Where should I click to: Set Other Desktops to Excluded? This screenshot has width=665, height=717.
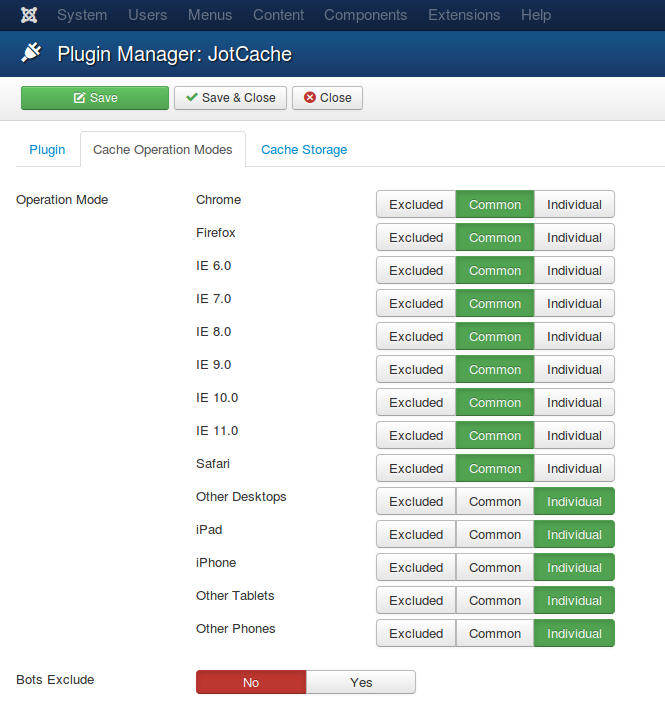(416, 501)
